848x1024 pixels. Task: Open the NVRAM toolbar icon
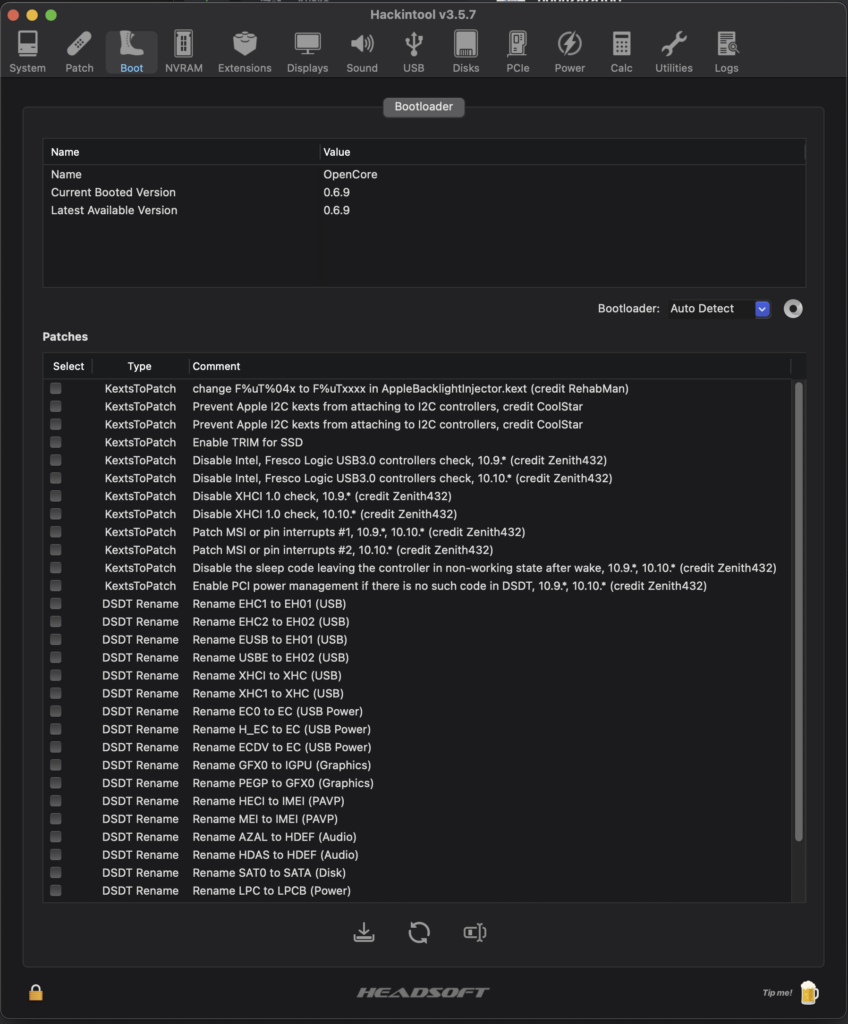(x=184, y=52)
